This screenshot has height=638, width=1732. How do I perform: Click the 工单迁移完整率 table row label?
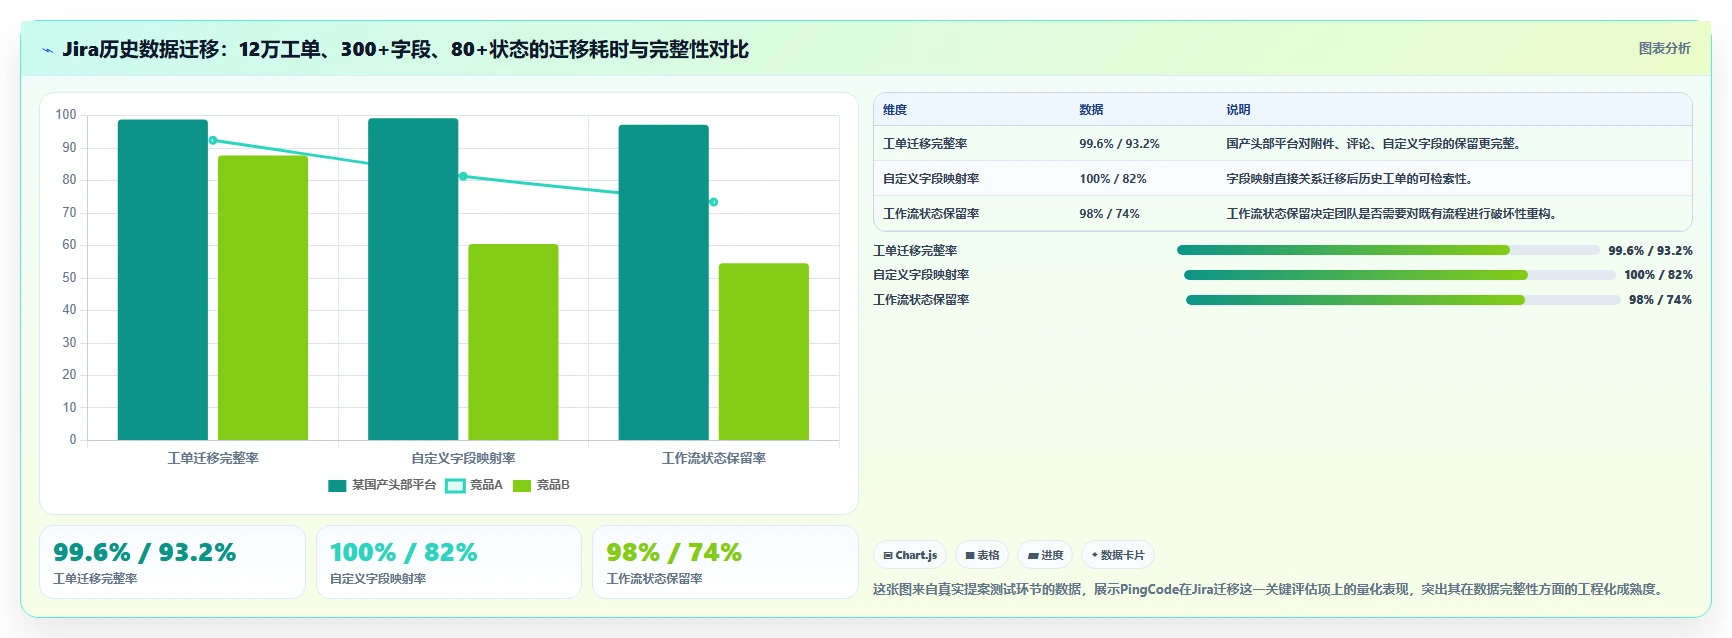click(925, 144)
